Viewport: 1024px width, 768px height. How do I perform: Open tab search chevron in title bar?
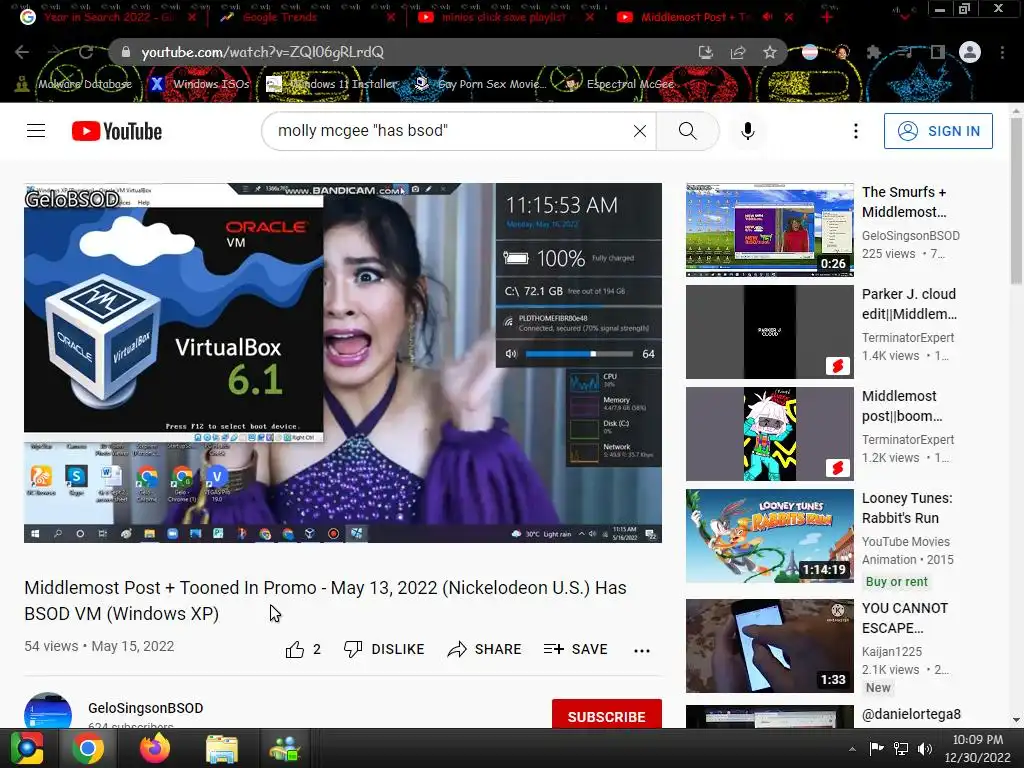click(x=904, y=16)
